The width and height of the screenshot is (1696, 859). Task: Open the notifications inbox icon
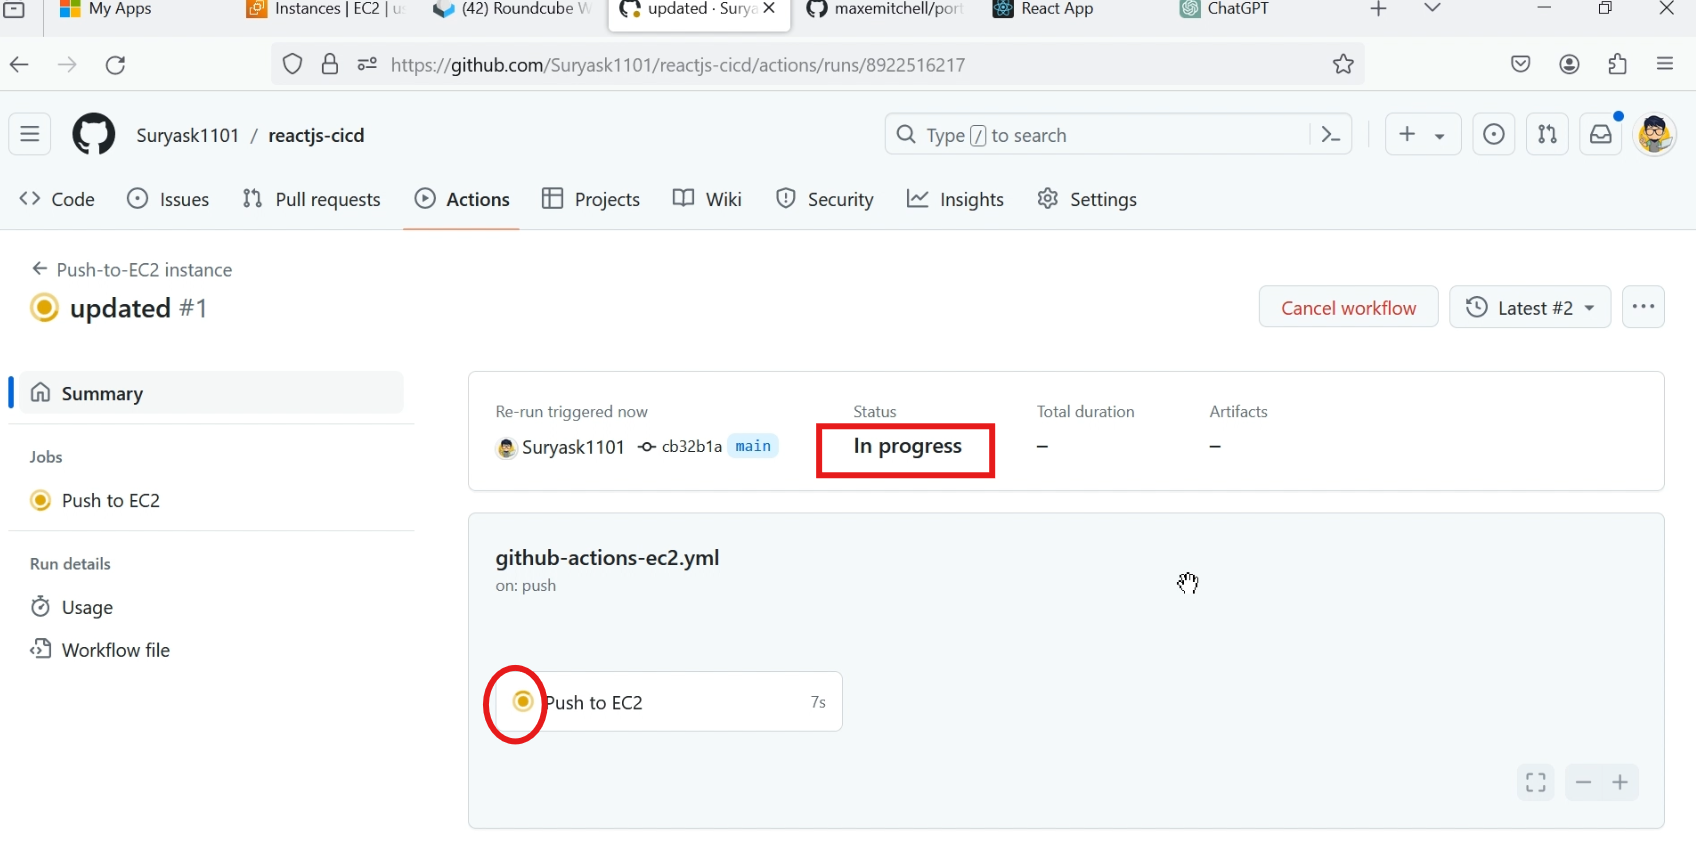click(1601, 134)
